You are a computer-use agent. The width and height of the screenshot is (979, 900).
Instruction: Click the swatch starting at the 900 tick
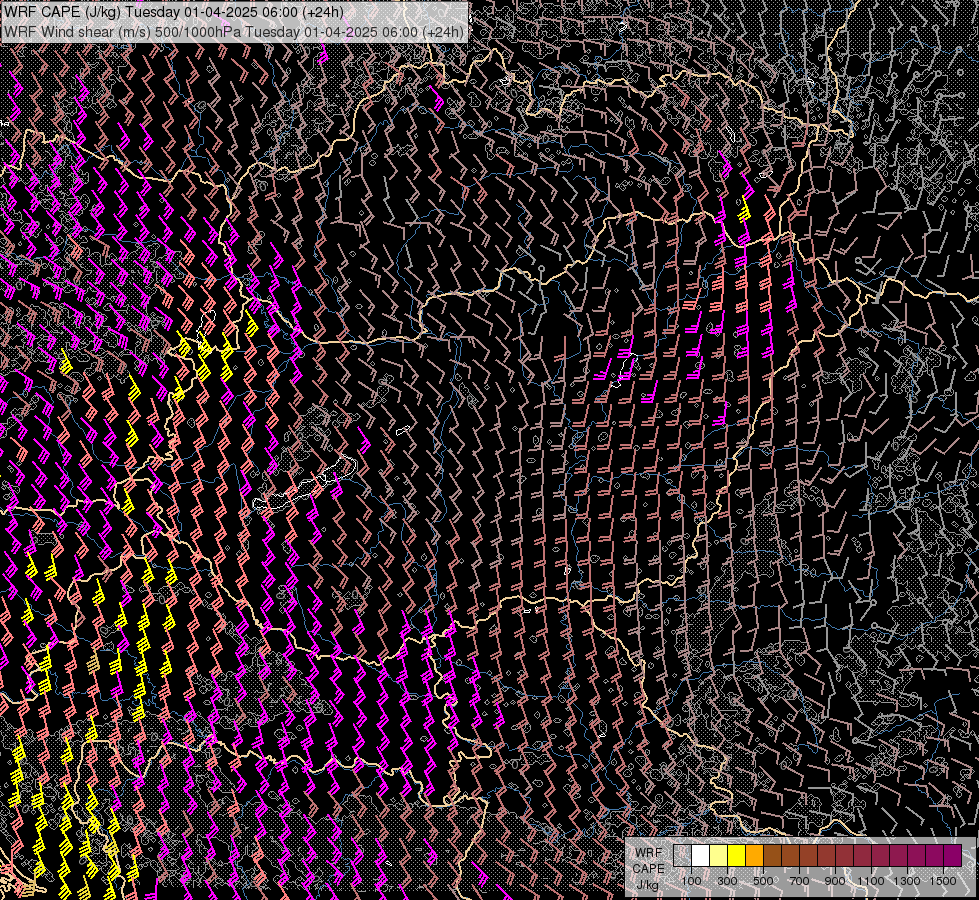(844, 855)
